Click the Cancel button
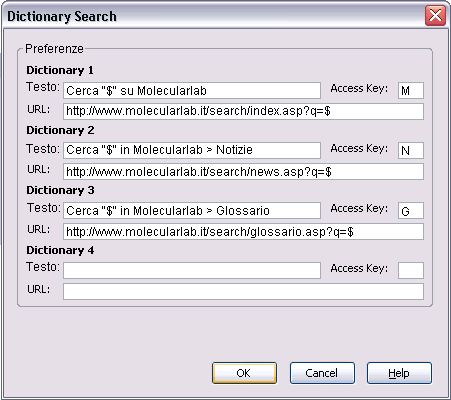 pos(322,373)
